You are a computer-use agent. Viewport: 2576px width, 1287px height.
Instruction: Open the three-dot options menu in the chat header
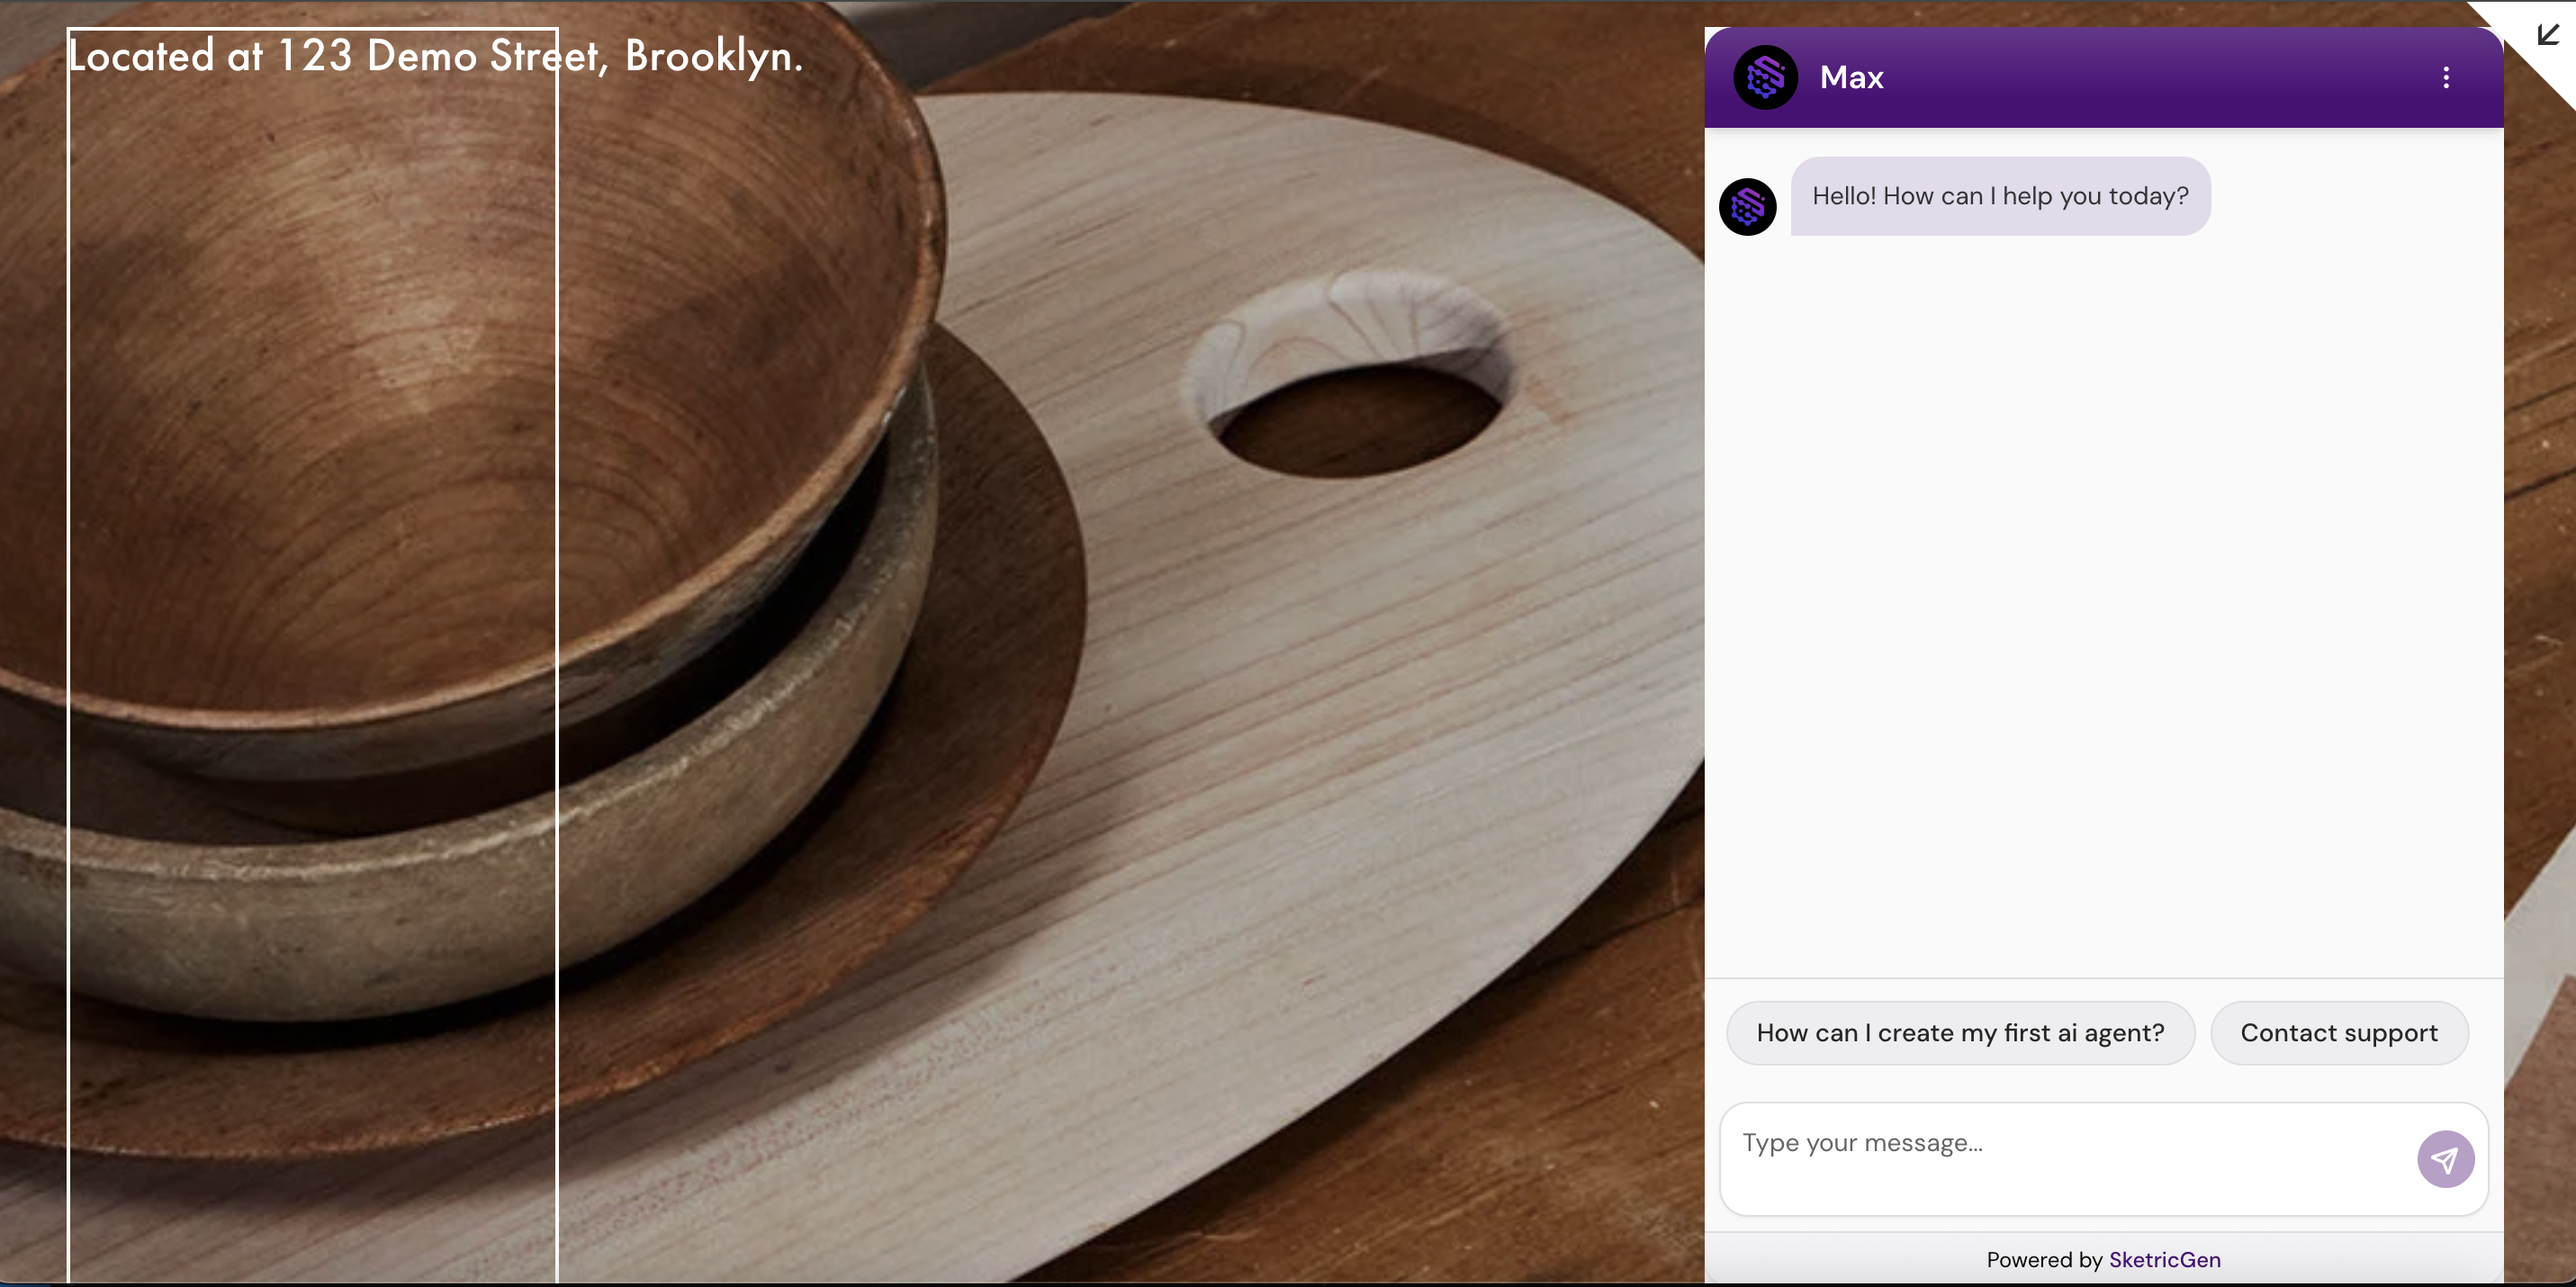coord(2446,77)
